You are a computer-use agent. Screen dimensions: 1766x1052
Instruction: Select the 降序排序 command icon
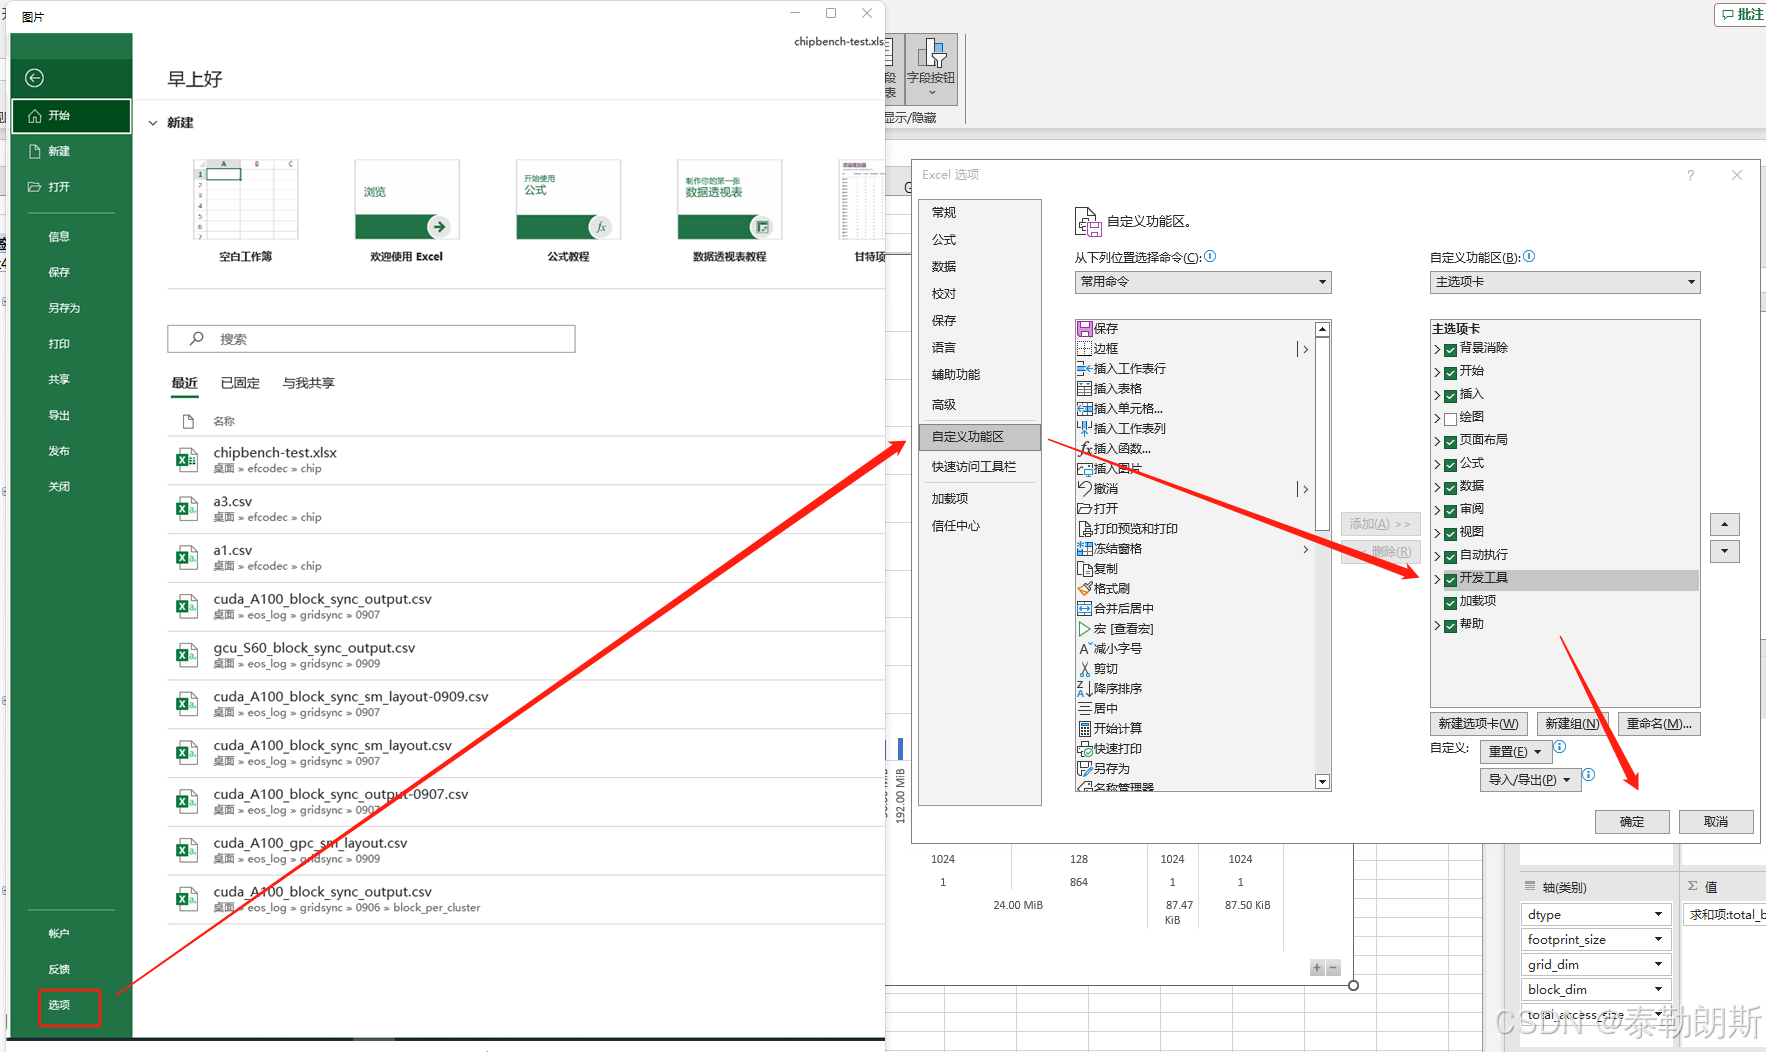click(1084, 689)
